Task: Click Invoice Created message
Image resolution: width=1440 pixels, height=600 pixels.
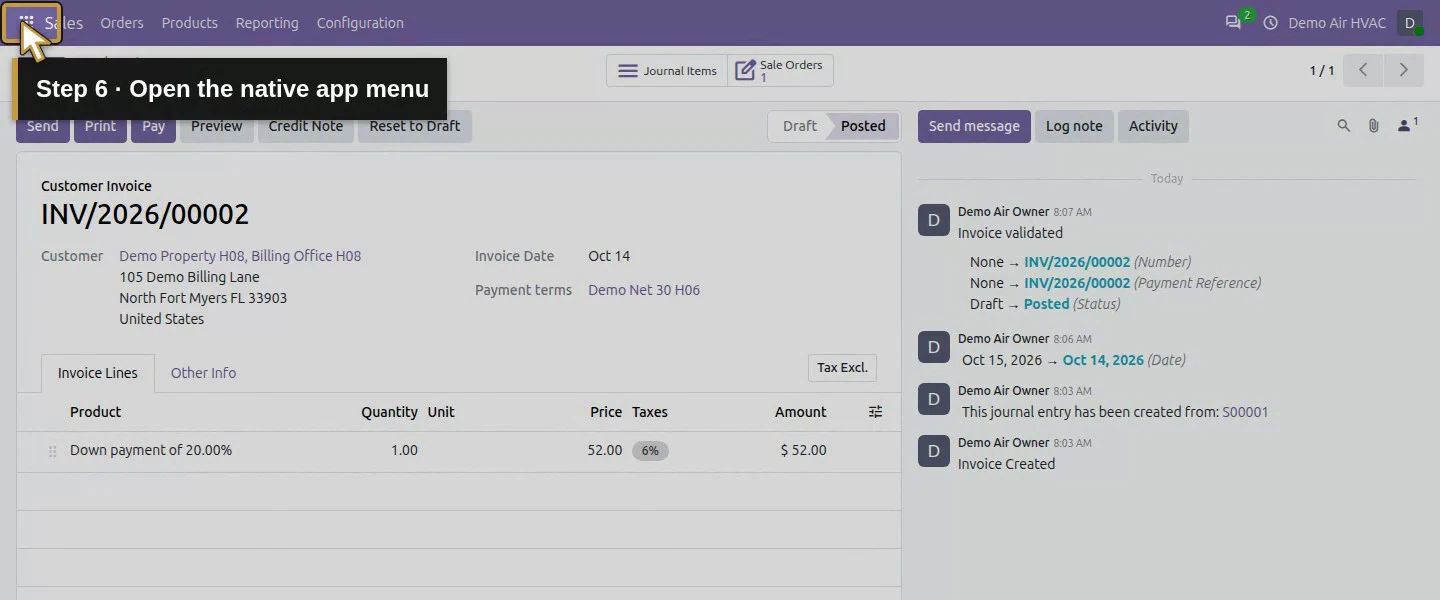Action: pos(1006,464)
